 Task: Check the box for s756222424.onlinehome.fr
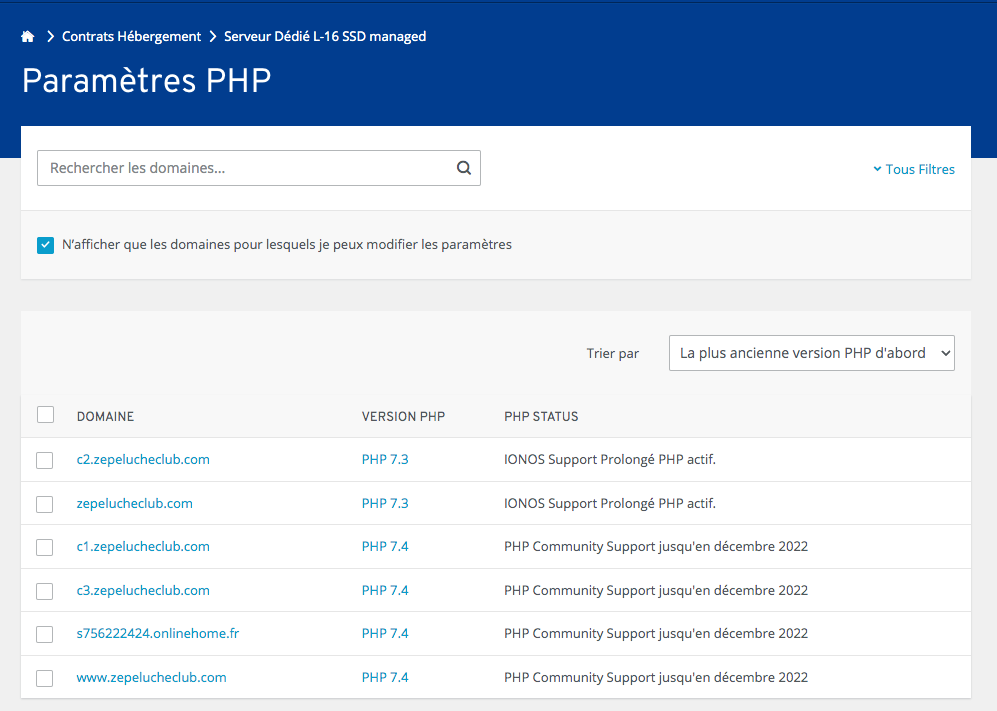tap(45, 634)
